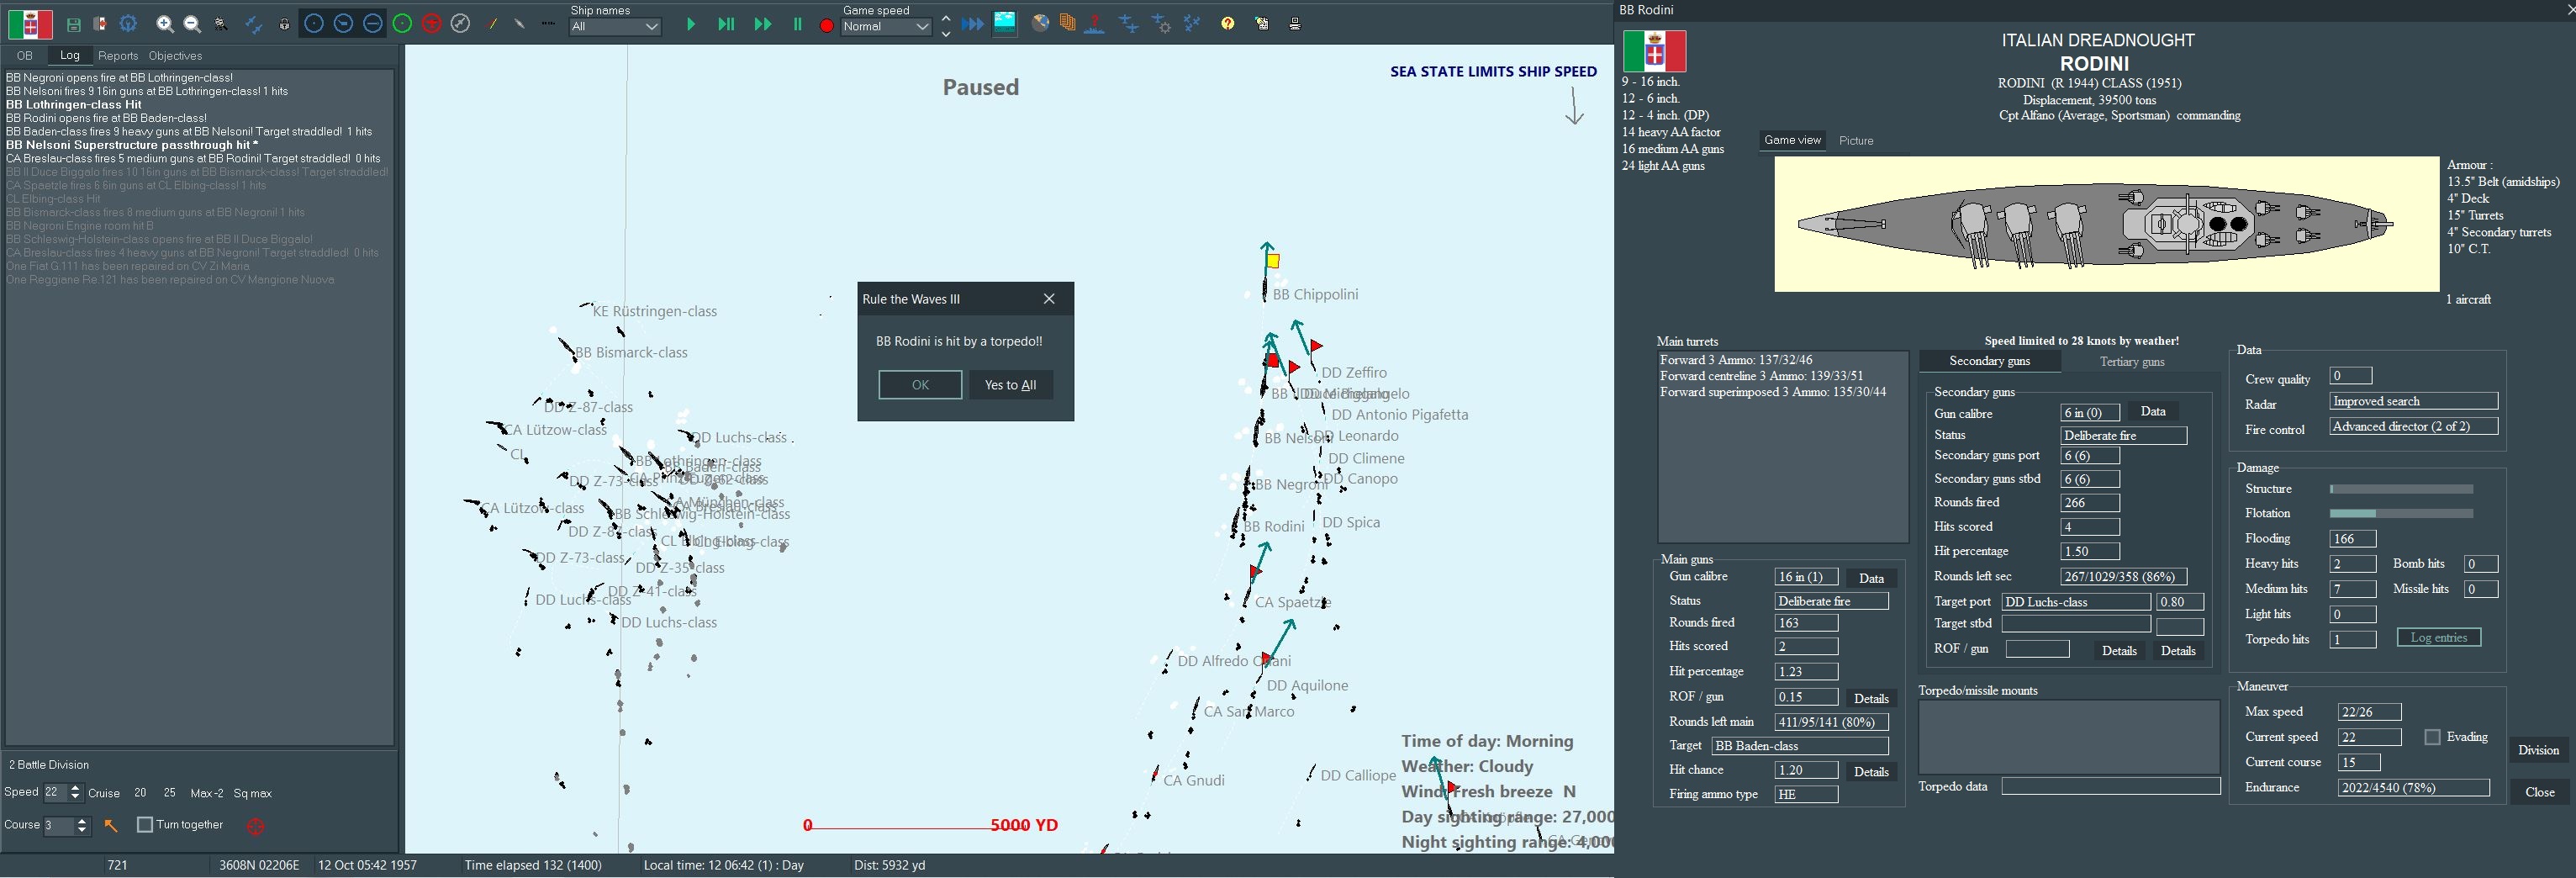Click the green floppy disk save icon

73,24
